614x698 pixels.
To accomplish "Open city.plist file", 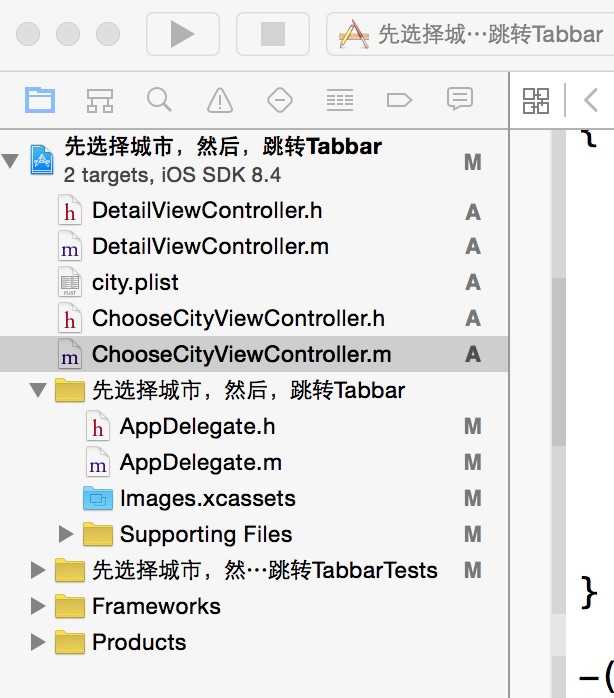I will click(x=135, y=282).
